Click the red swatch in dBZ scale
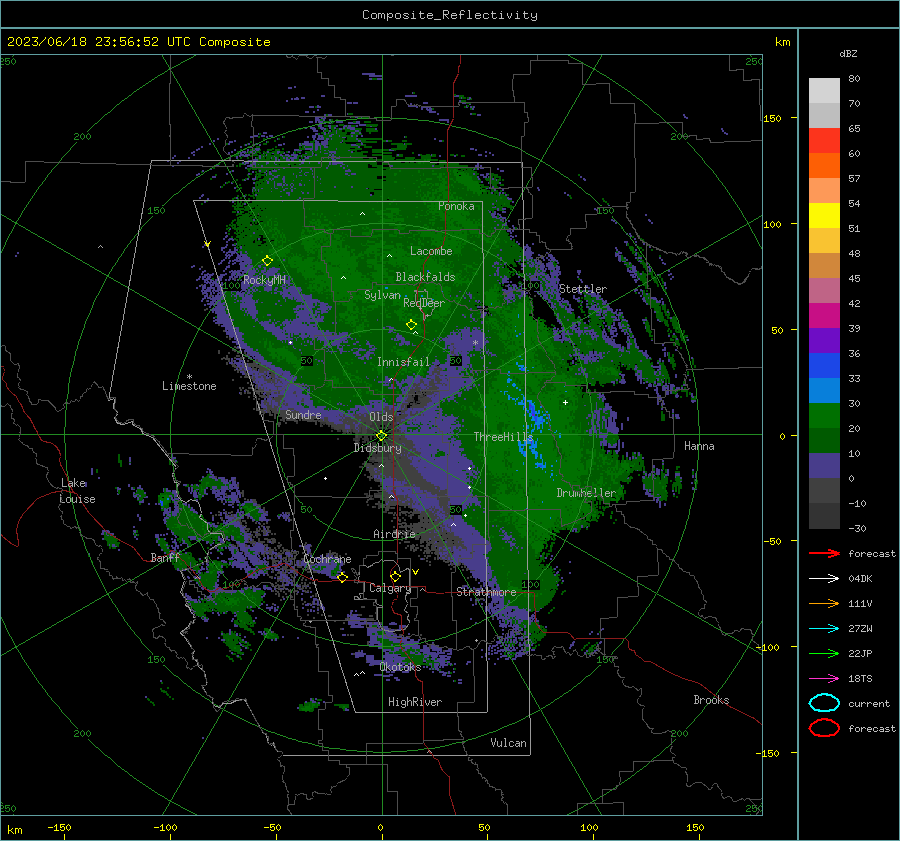The image size is (900, 841). [824, 140]
